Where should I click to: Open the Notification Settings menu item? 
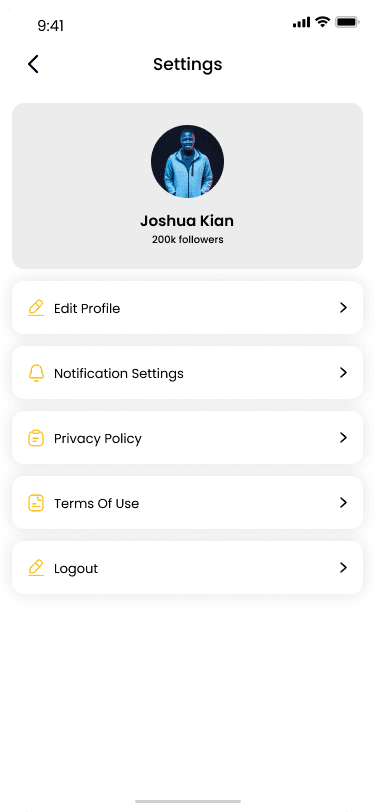coord(188,373)
